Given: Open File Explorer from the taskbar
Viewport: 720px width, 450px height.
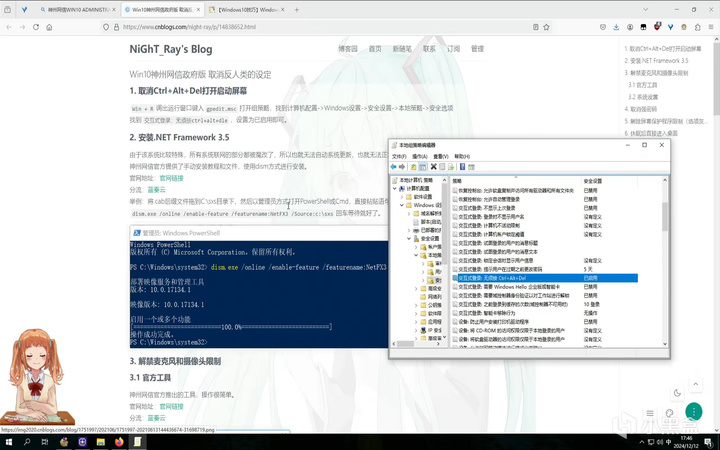Looking at the screenshot, I should point(101,442).
